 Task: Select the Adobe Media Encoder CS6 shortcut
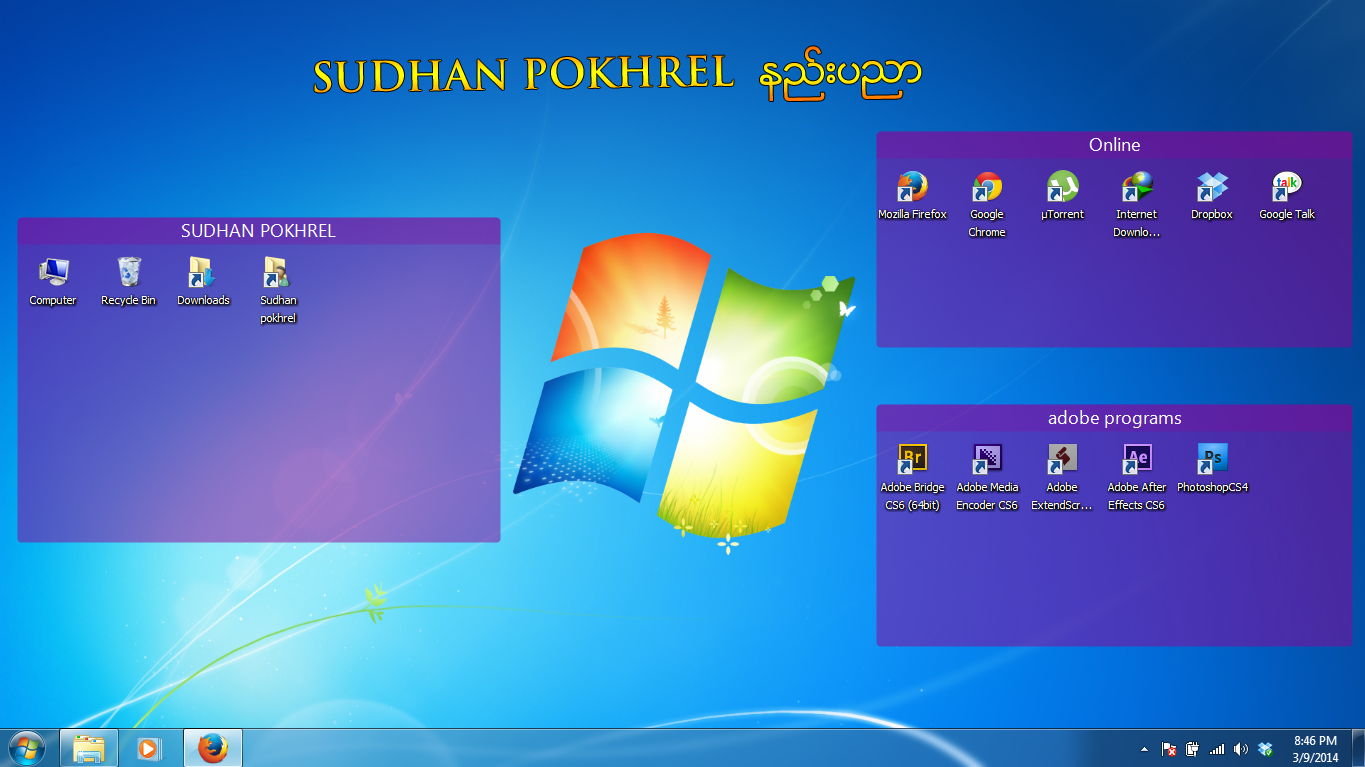987,477
